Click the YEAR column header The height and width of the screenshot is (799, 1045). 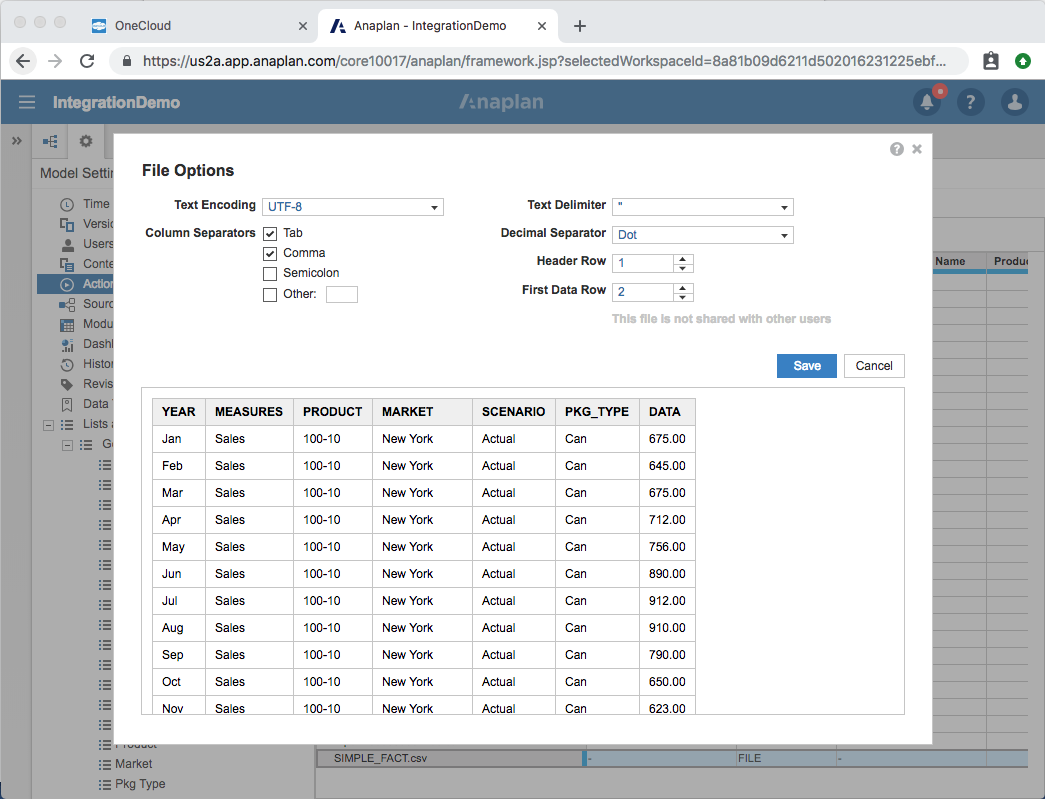click(179, 412)
